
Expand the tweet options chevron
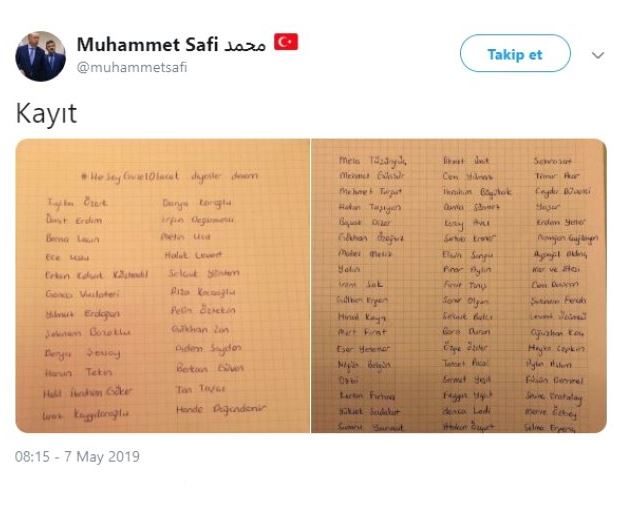point(598,55)
